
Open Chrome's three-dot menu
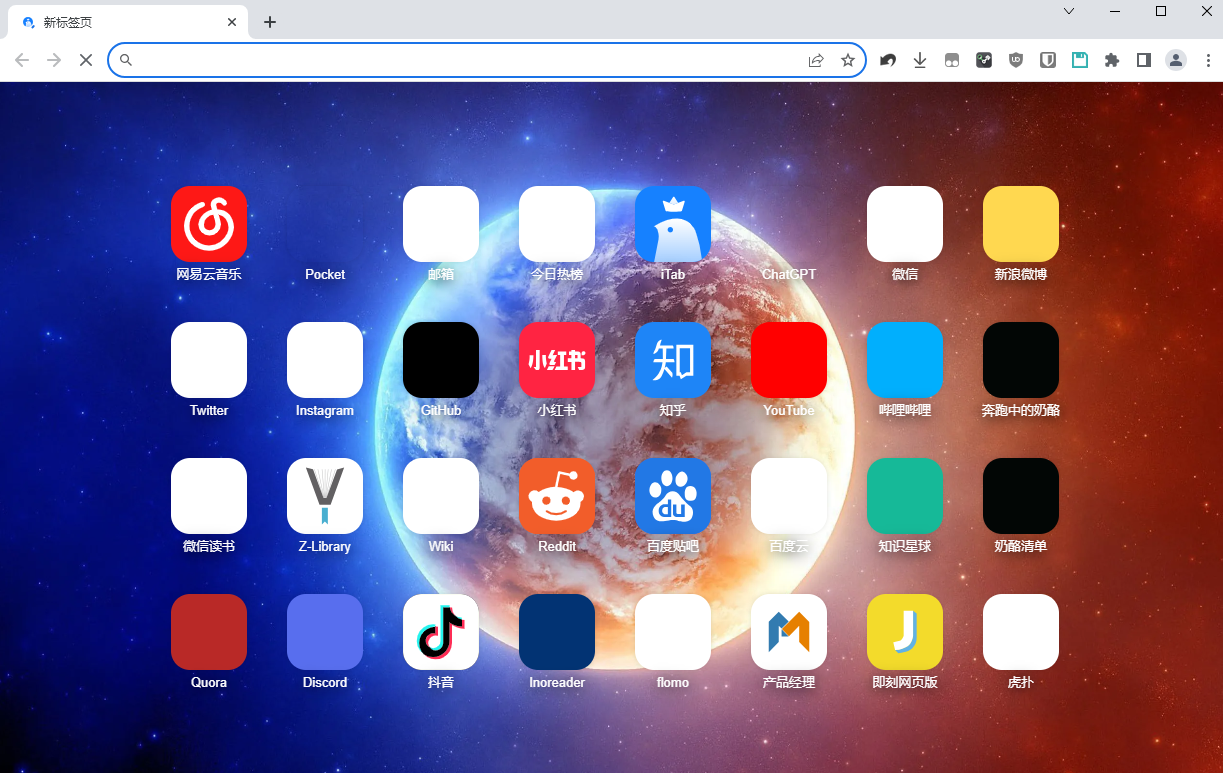[1208, 60]
